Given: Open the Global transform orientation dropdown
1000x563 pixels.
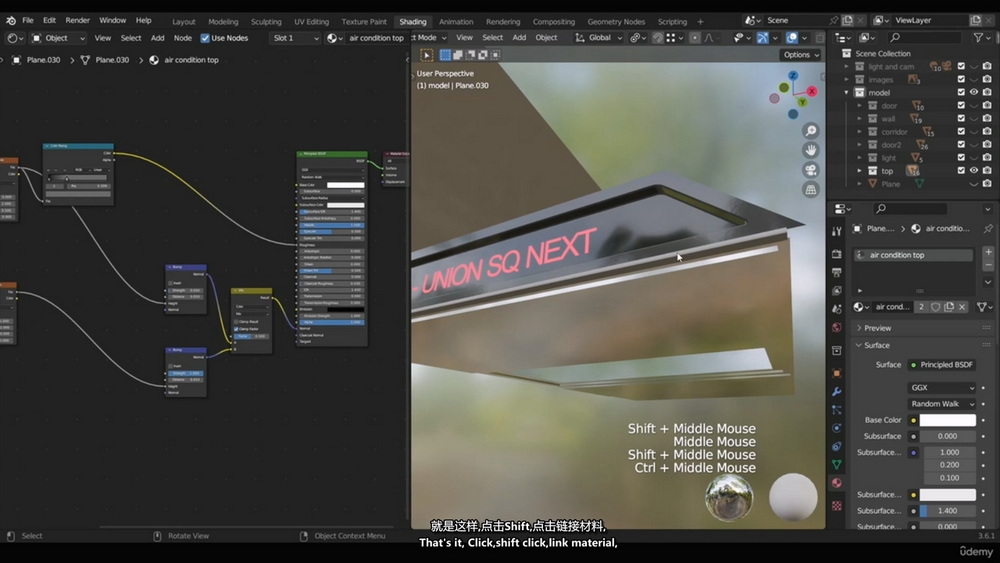Looking at the screenshot, I should [x=598, y=38].
